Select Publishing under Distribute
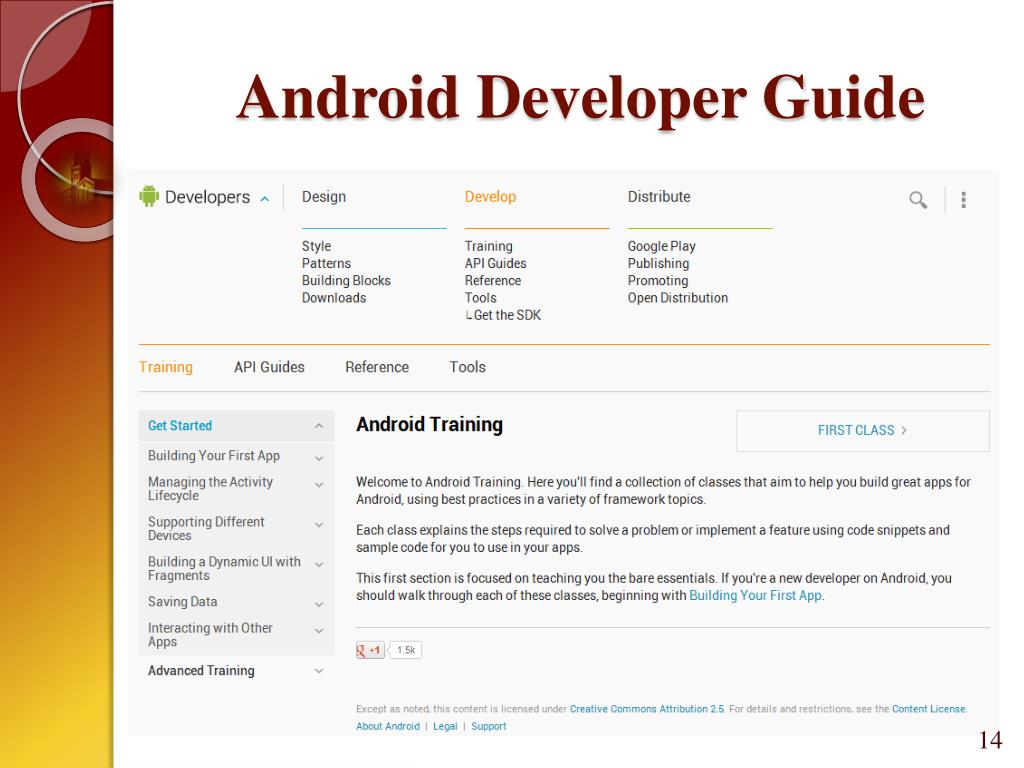Screen dimensions: 1024x768 point(658,263)
